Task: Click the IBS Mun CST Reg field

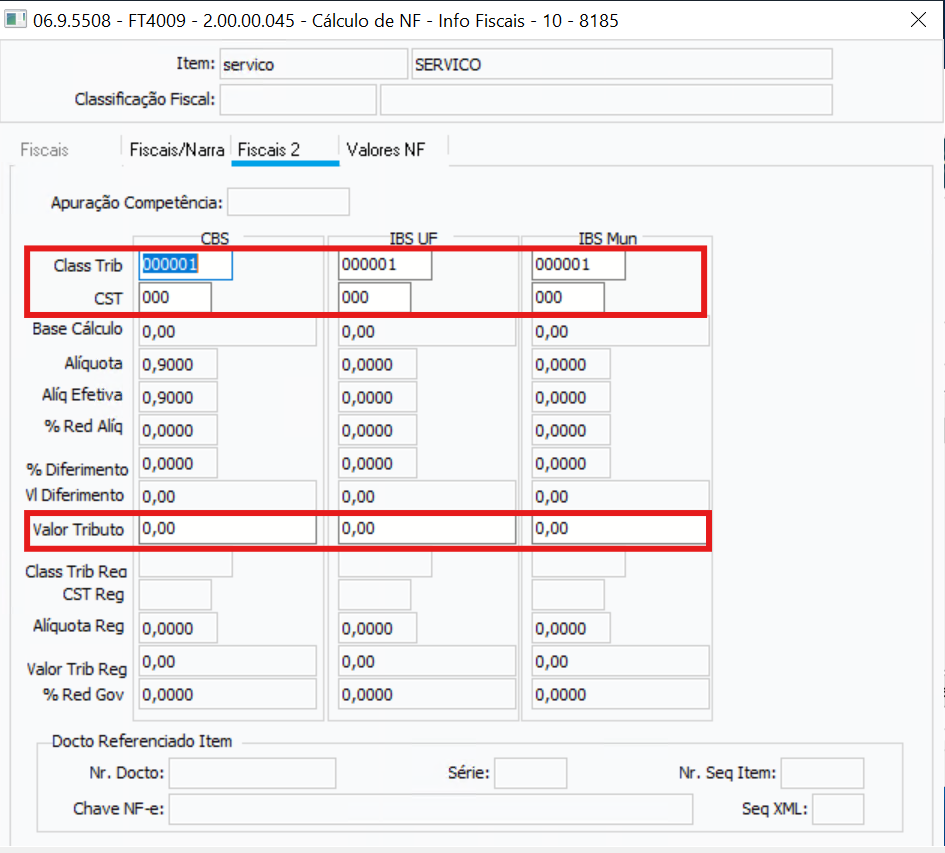Action: [x=568, y=595]
